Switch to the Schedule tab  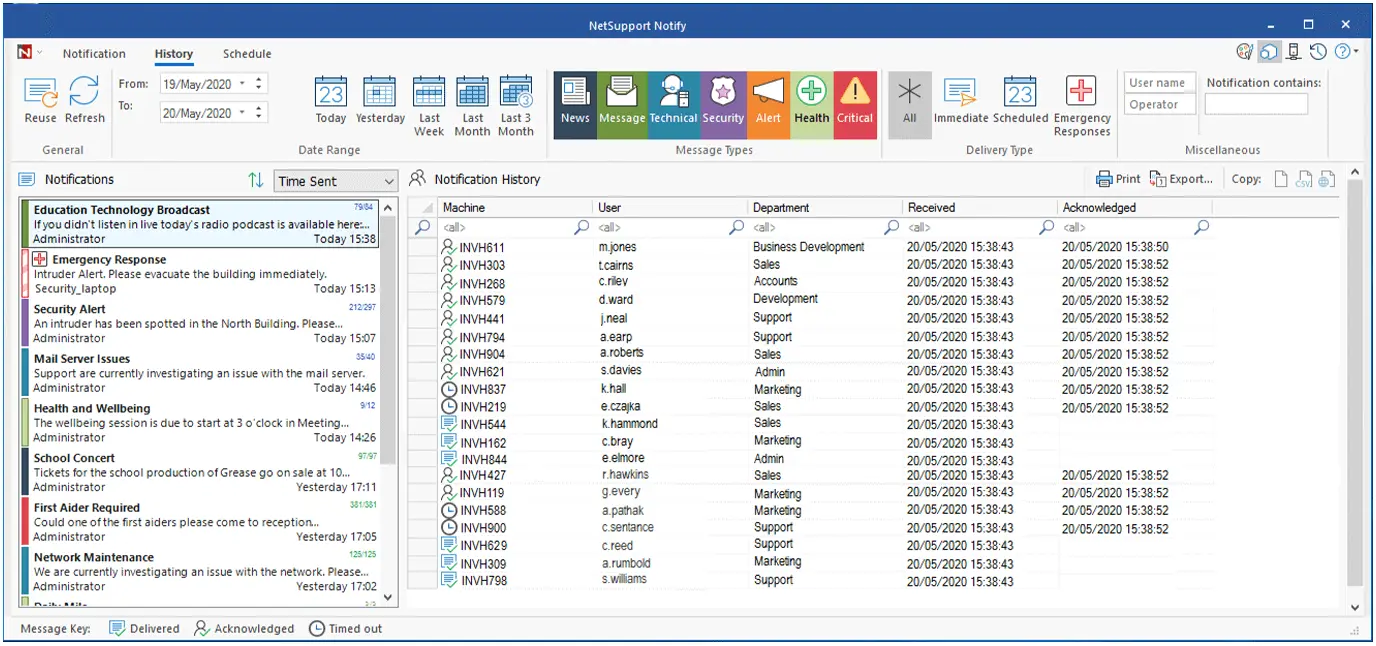[x=246, y=54]
